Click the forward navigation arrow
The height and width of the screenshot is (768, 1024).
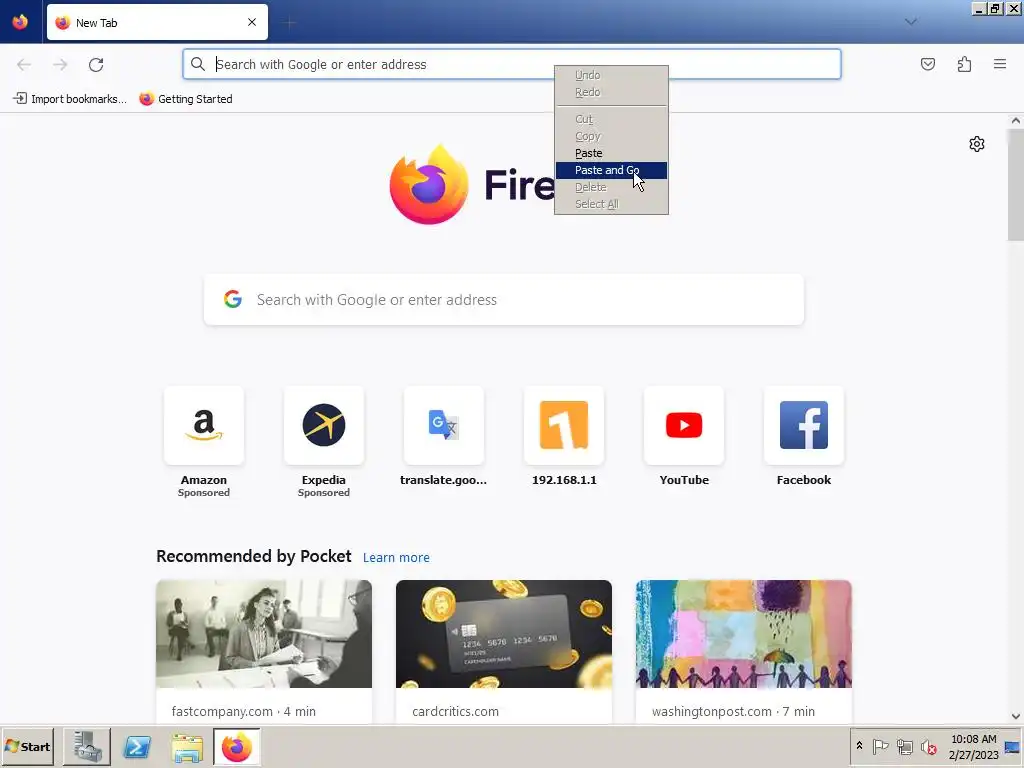pyautogui.click(x=60, y=65)
